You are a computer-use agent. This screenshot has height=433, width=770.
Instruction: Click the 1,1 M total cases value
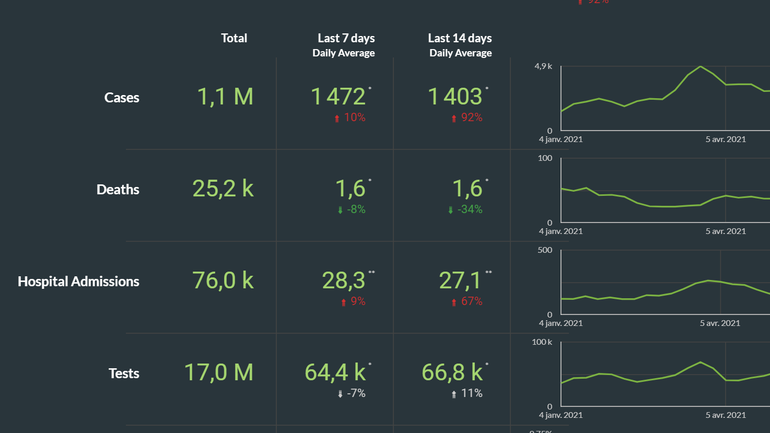(x=225, y=97)
